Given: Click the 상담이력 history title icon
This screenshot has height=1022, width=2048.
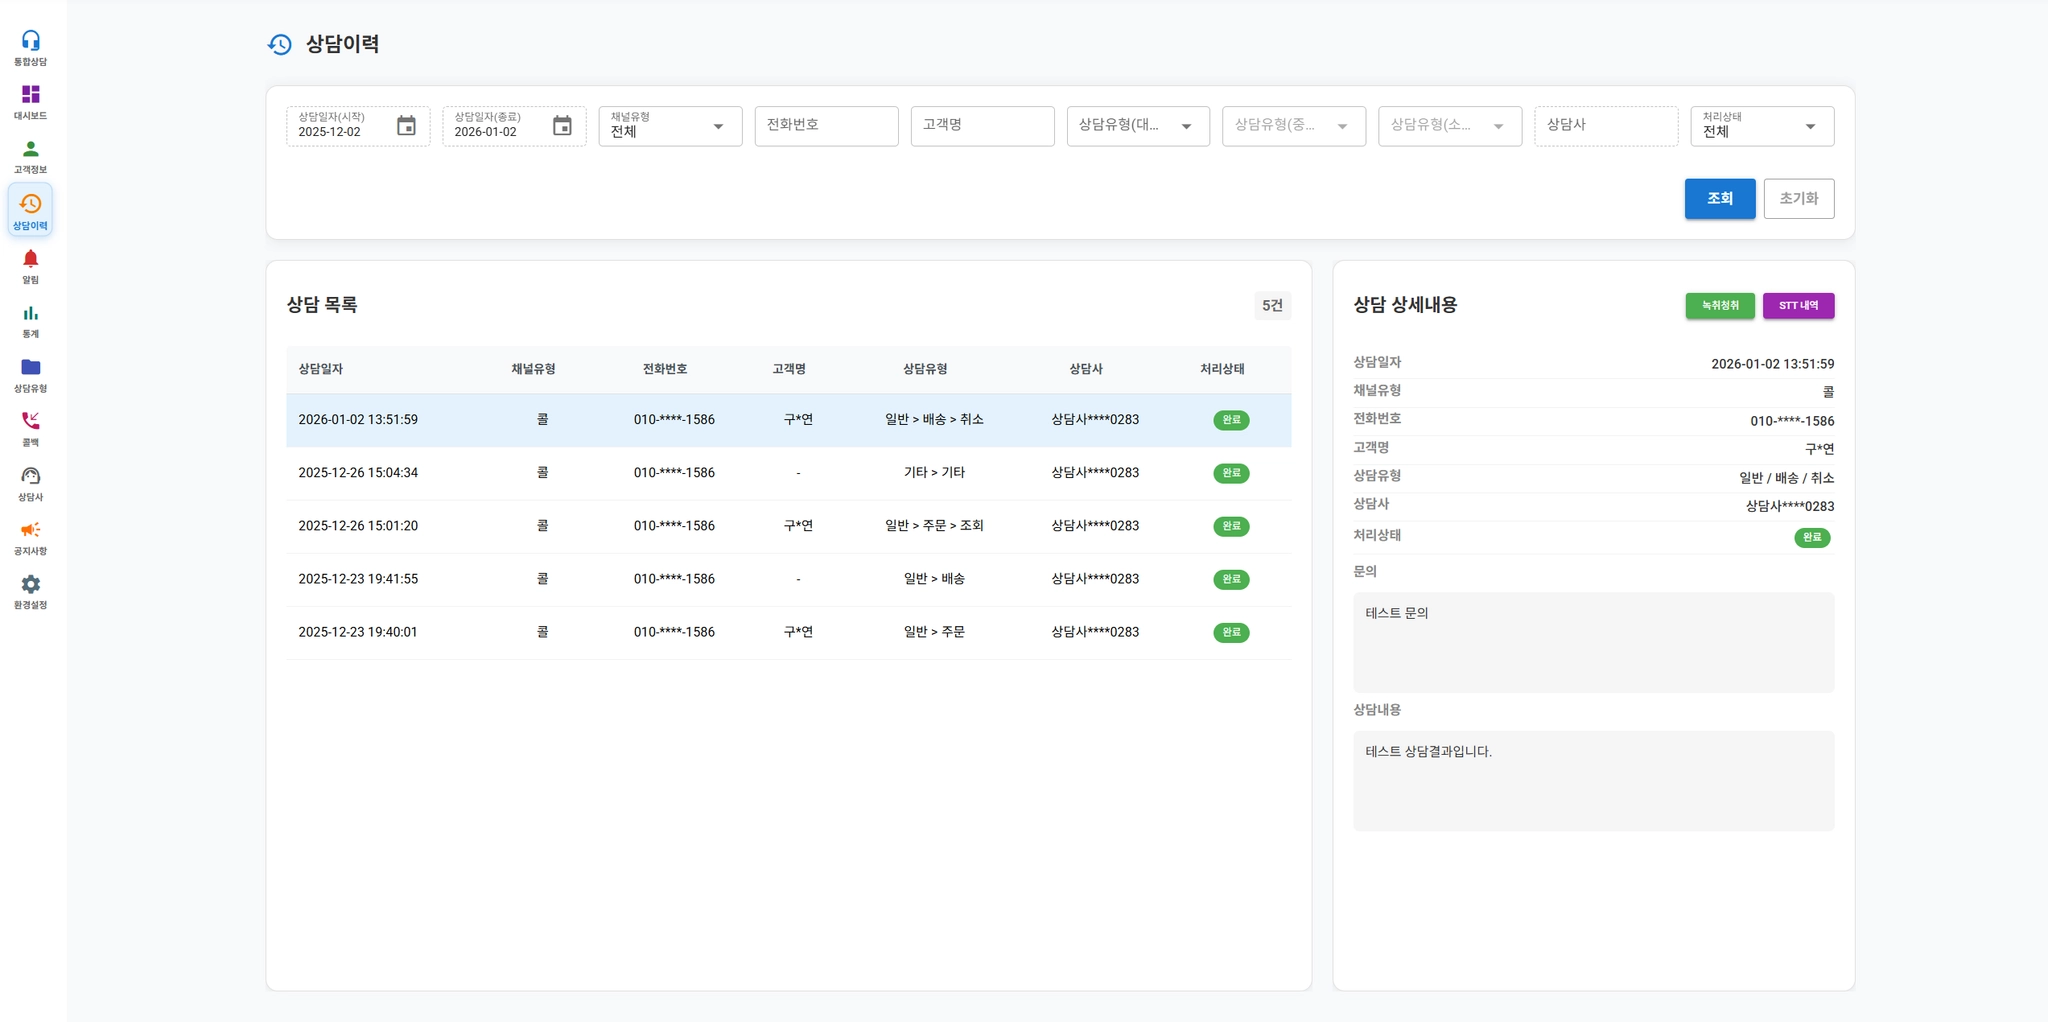Looking at the screenshot, I should point(280,44).
